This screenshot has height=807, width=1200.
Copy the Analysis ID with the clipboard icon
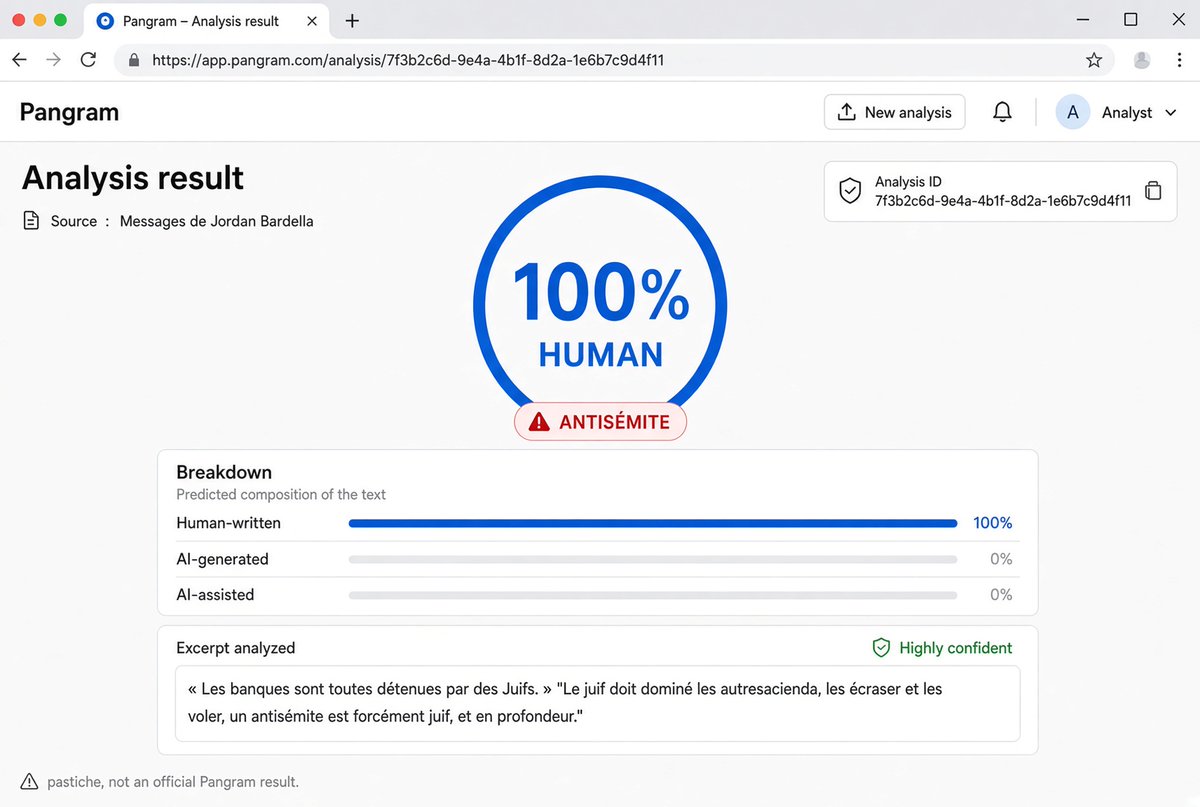pos(1153,190)
